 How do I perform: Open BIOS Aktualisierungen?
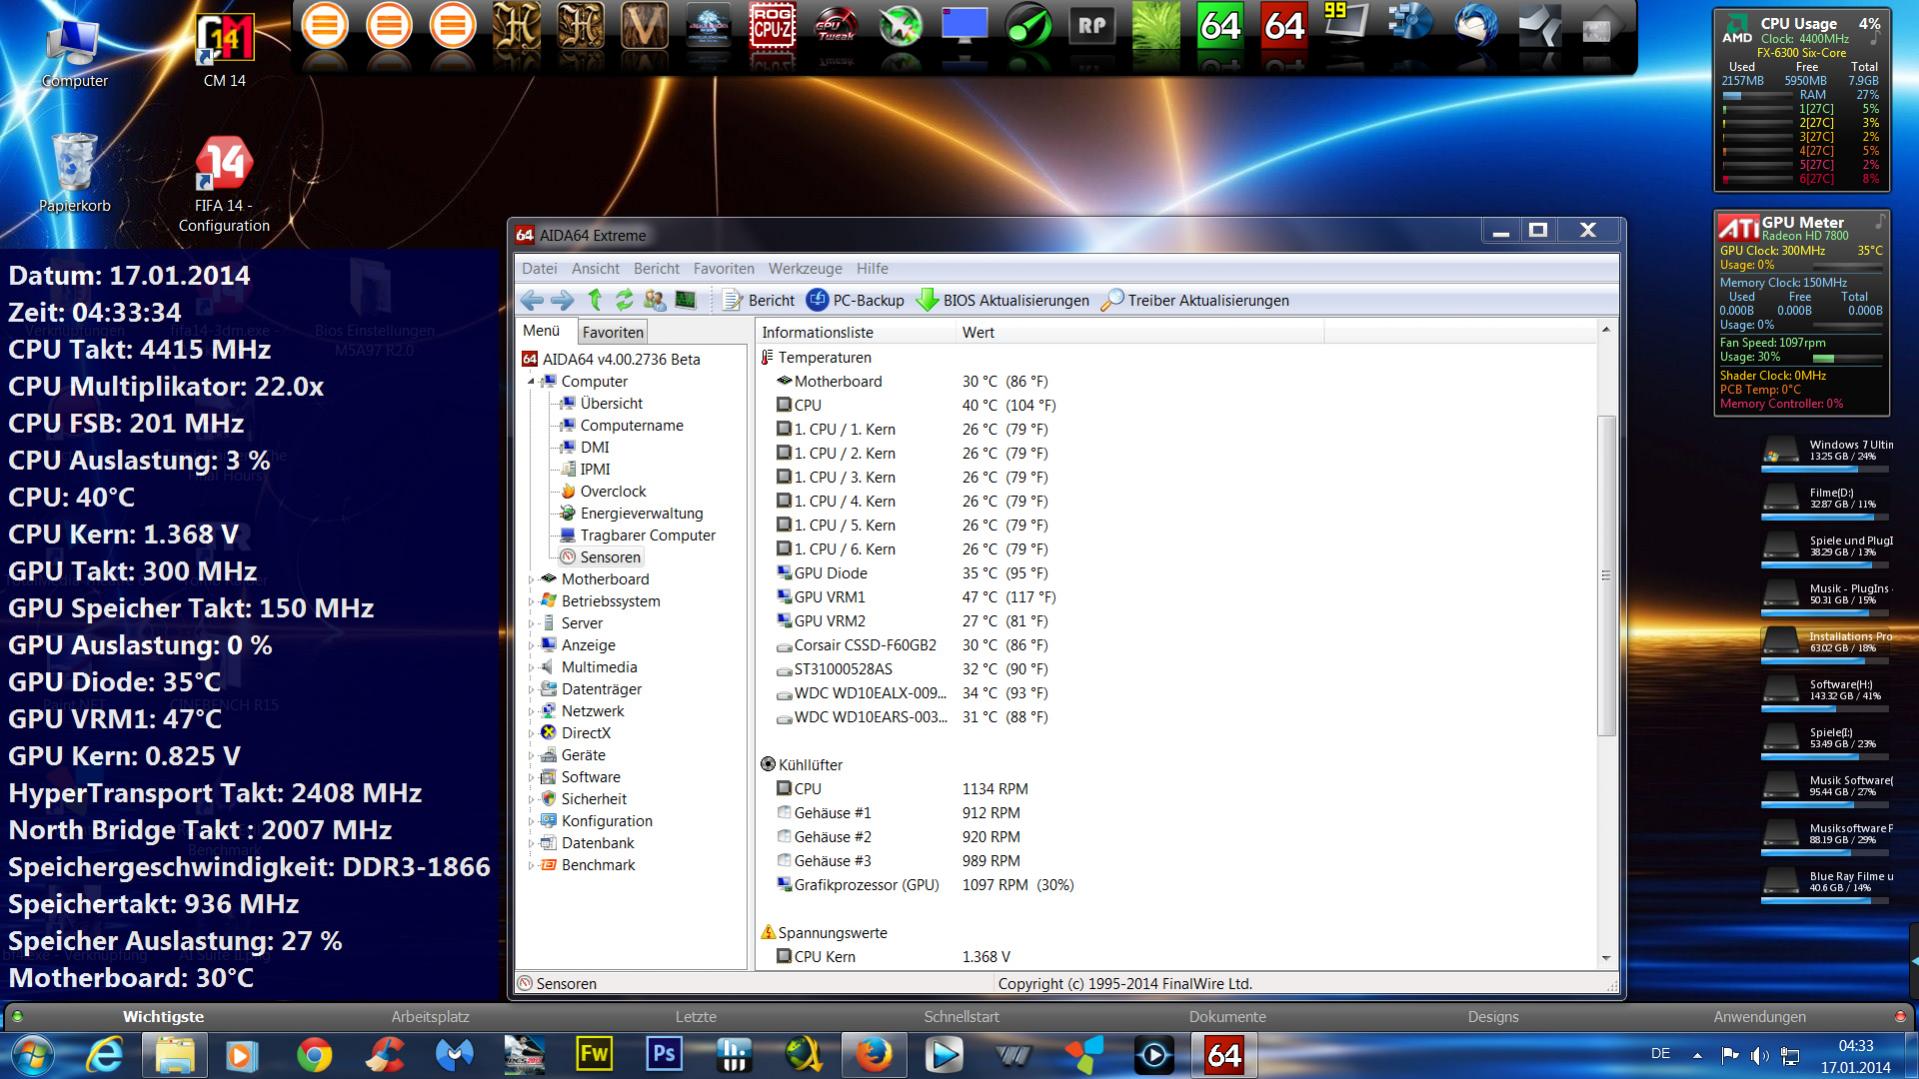1003,300
